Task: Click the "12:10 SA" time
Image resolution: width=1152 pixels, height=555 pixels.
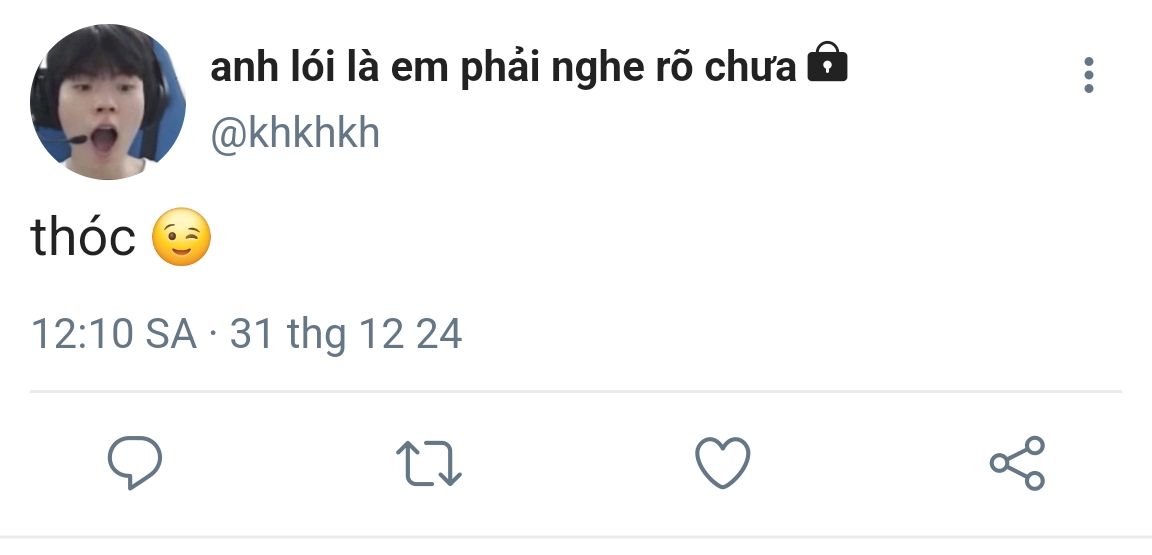Action: point(114,333)
